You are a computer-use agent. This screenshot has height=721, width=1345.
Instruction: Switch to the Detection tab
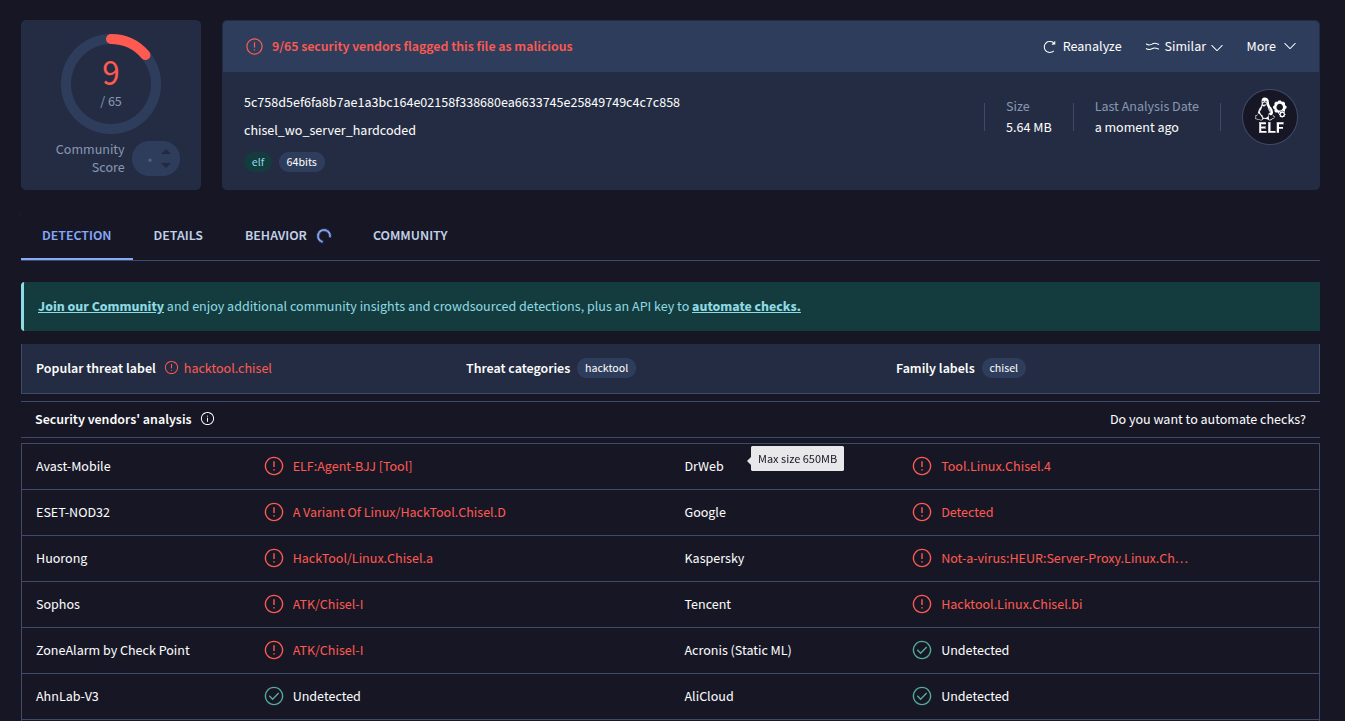pos(77,236)
